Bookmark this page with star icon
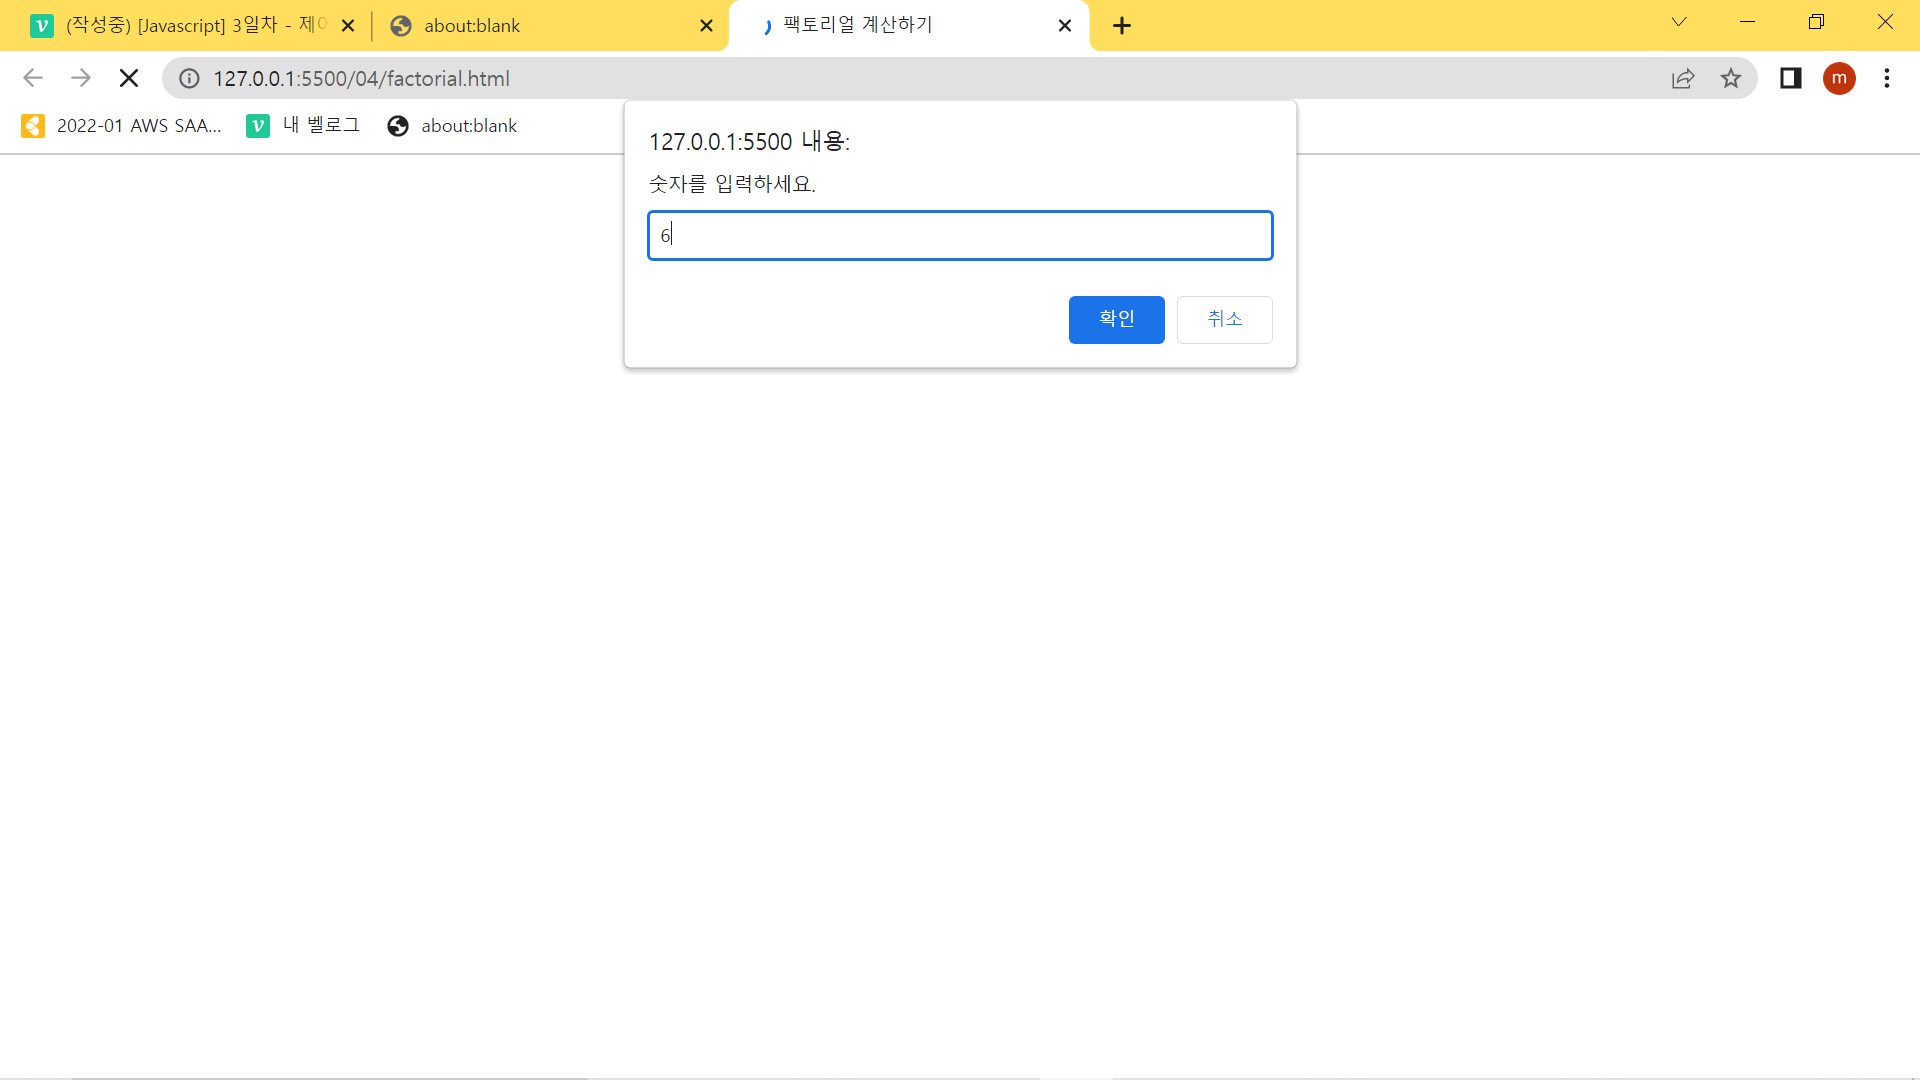Image resolution: width=1920 pixels, height=1080 pixels. click(x=1731, y=78)
